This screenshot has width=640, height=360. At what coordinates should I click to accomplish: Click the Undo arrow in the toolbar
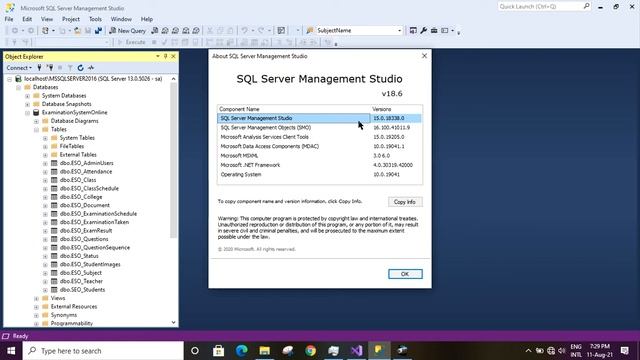pos(244,31)
